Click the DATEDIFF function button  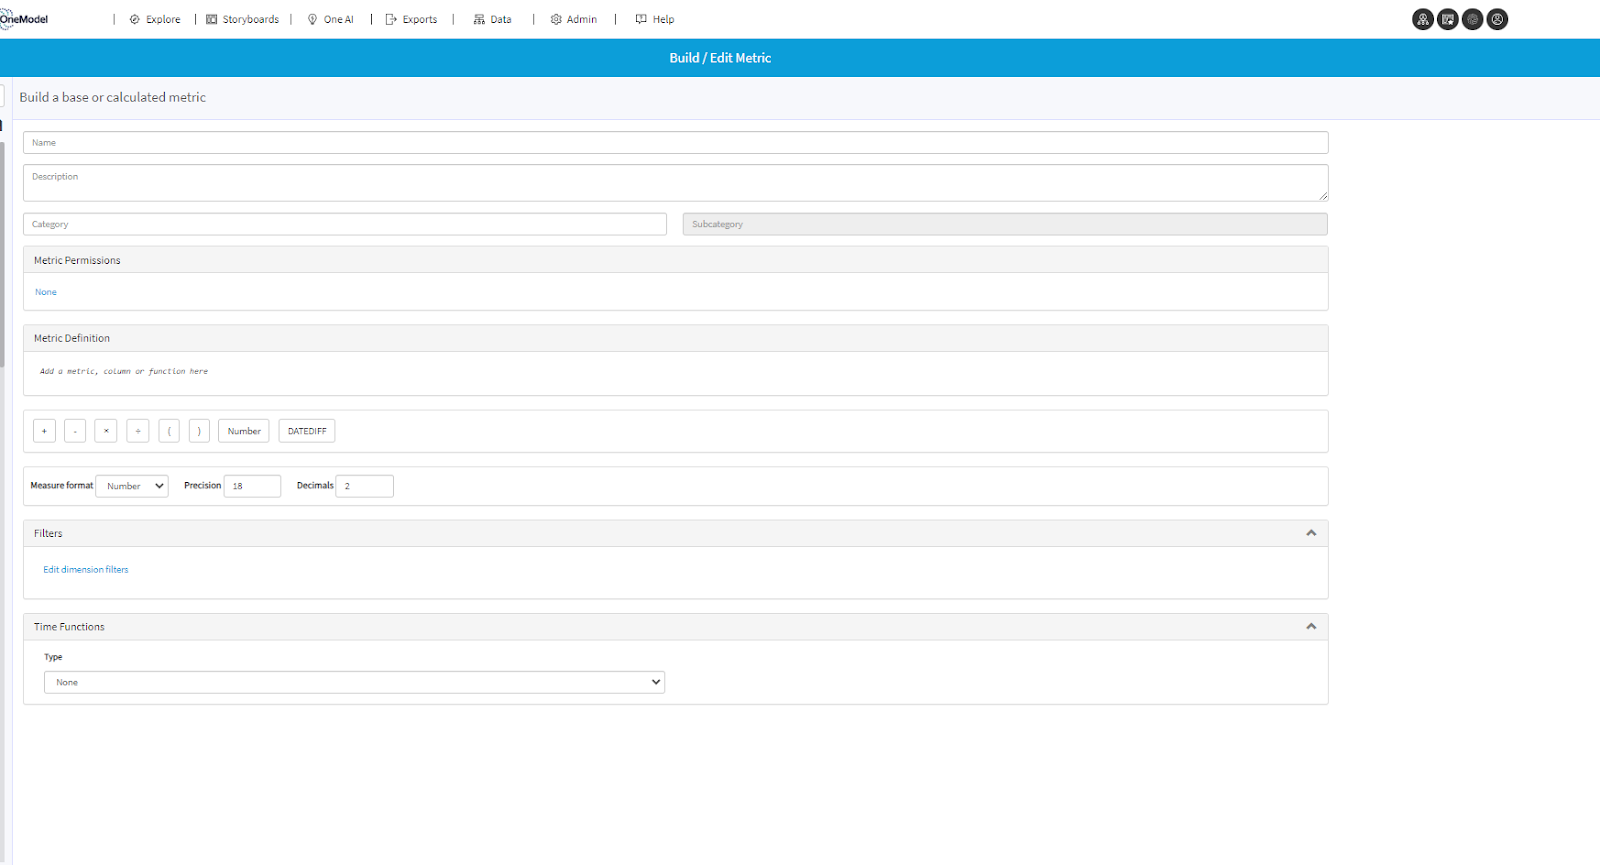coord(307,431)
